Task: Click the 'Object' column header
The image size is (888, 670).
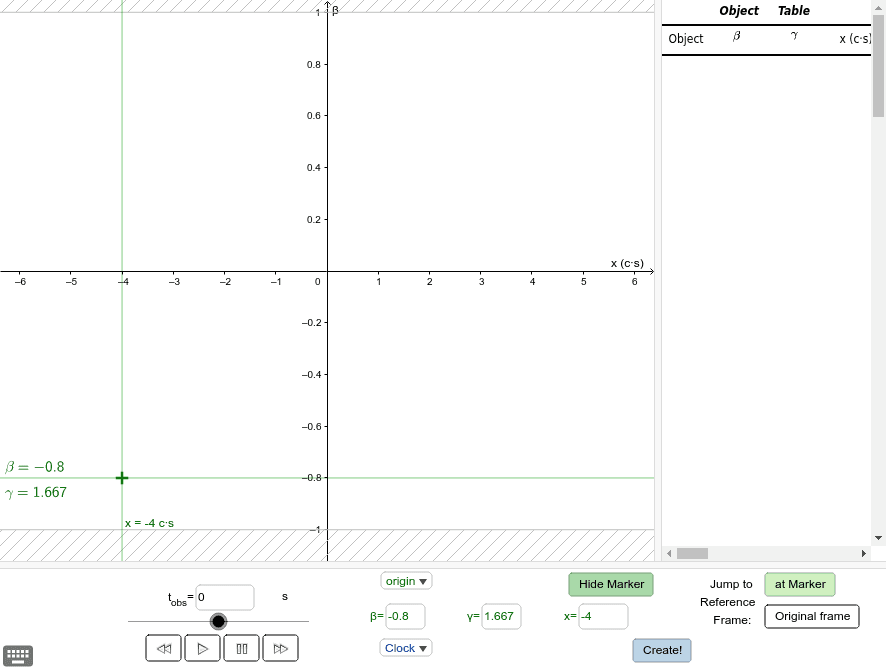Action: click(685, 39)
